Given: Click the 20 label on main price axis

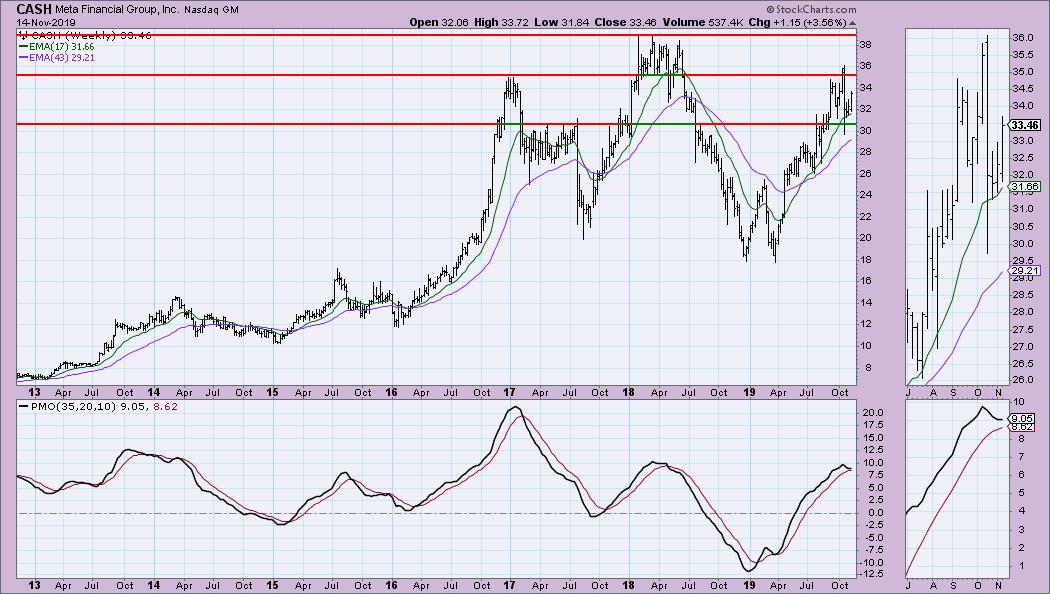Looking at the screenshot, I should coord(865,238).
